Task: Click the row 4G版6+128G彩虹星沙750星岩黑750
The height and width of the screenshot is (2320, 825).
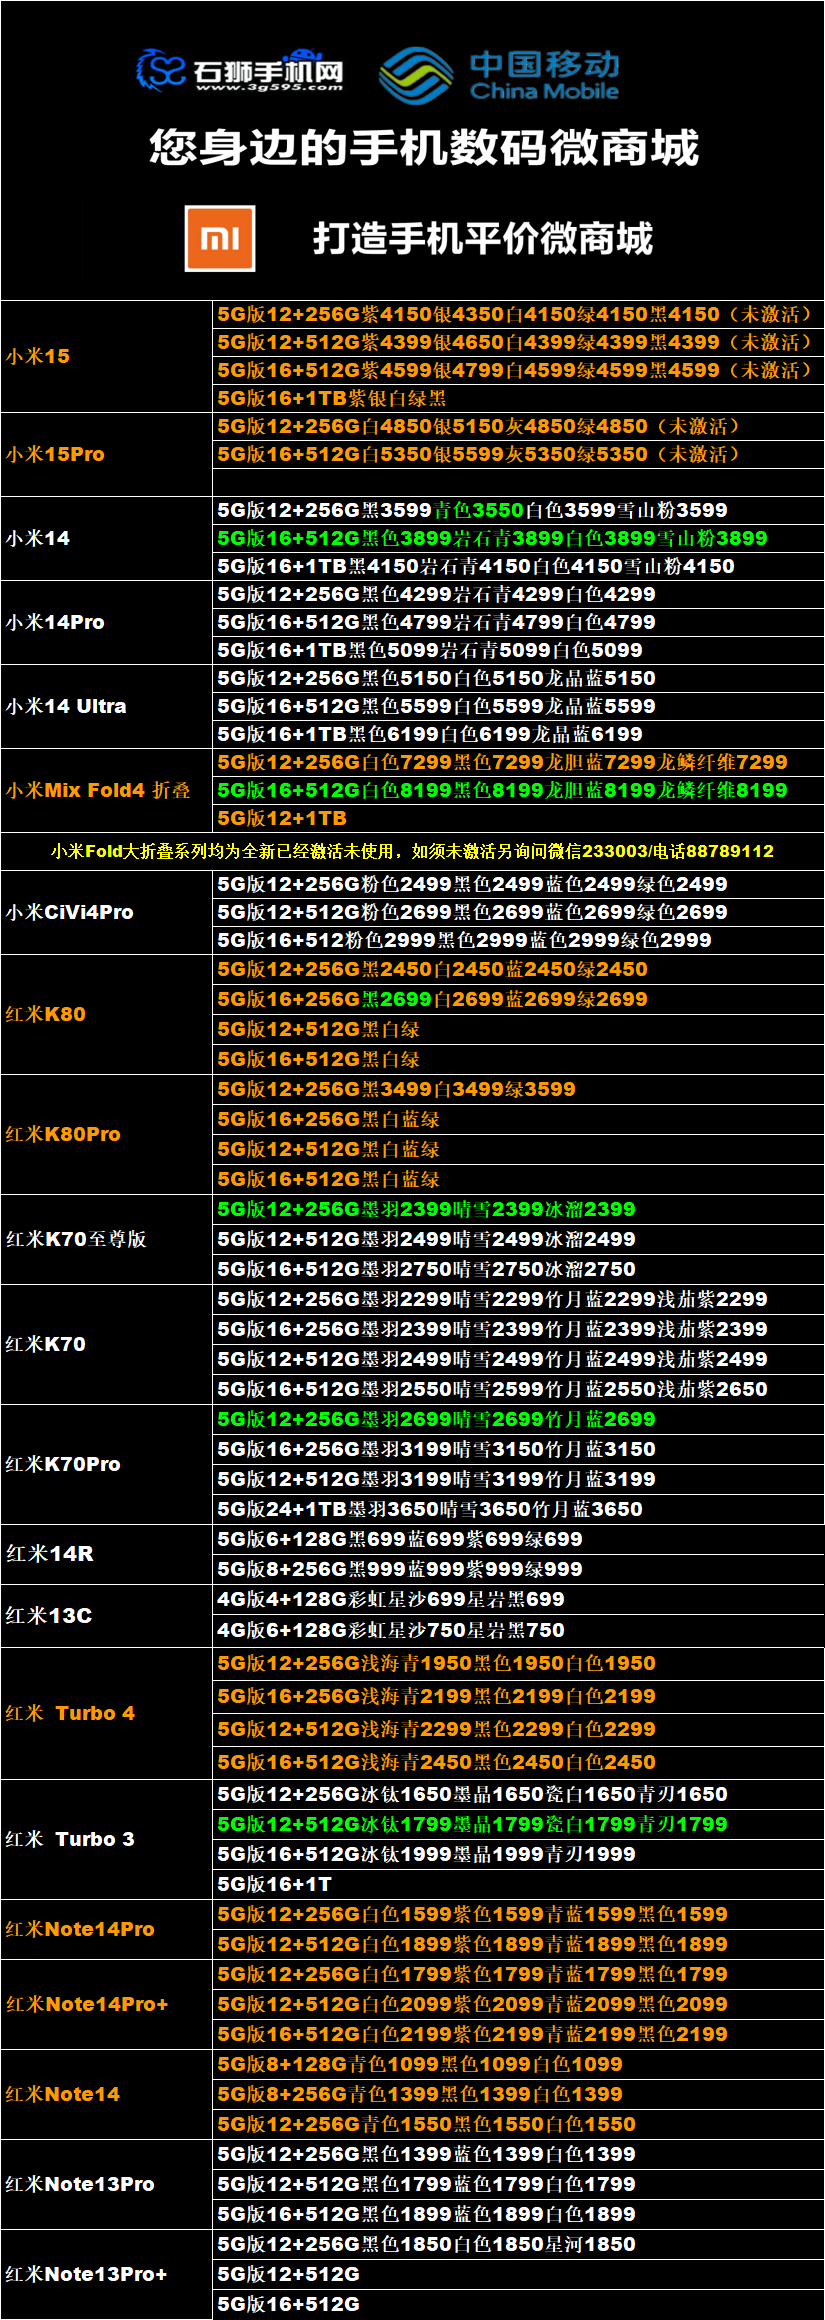Action: [518, 1631]
